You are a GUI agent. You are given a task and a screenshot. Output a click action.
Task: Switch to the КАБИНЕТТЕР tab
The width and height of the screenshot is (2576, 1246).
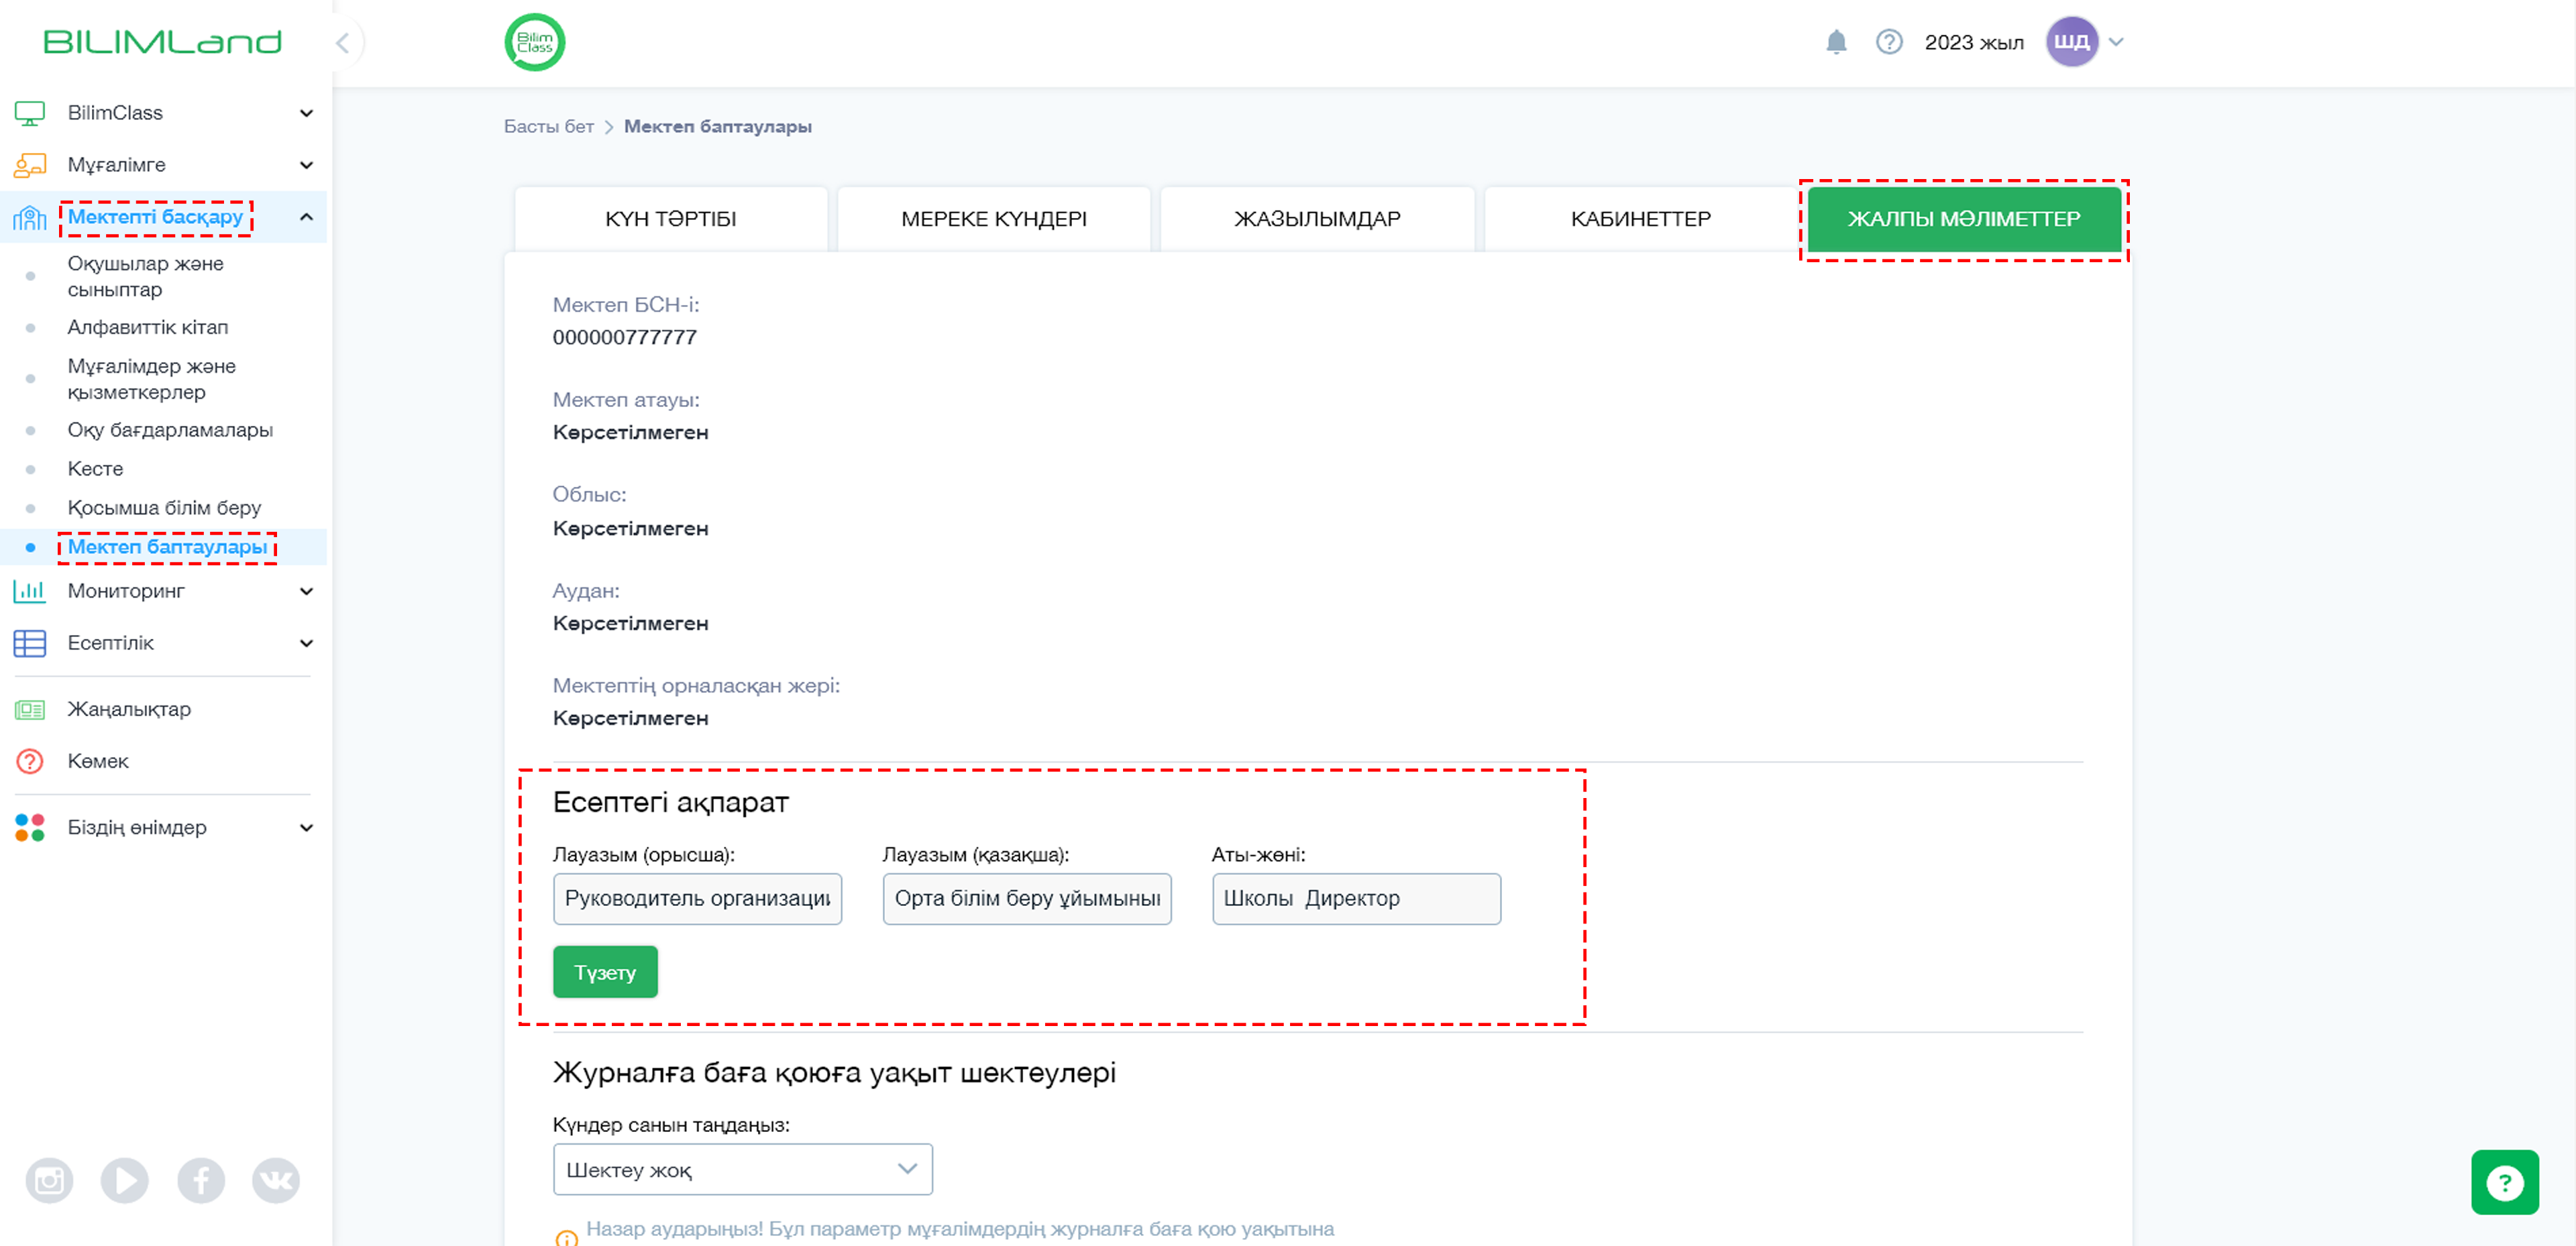click(1640, 219)
